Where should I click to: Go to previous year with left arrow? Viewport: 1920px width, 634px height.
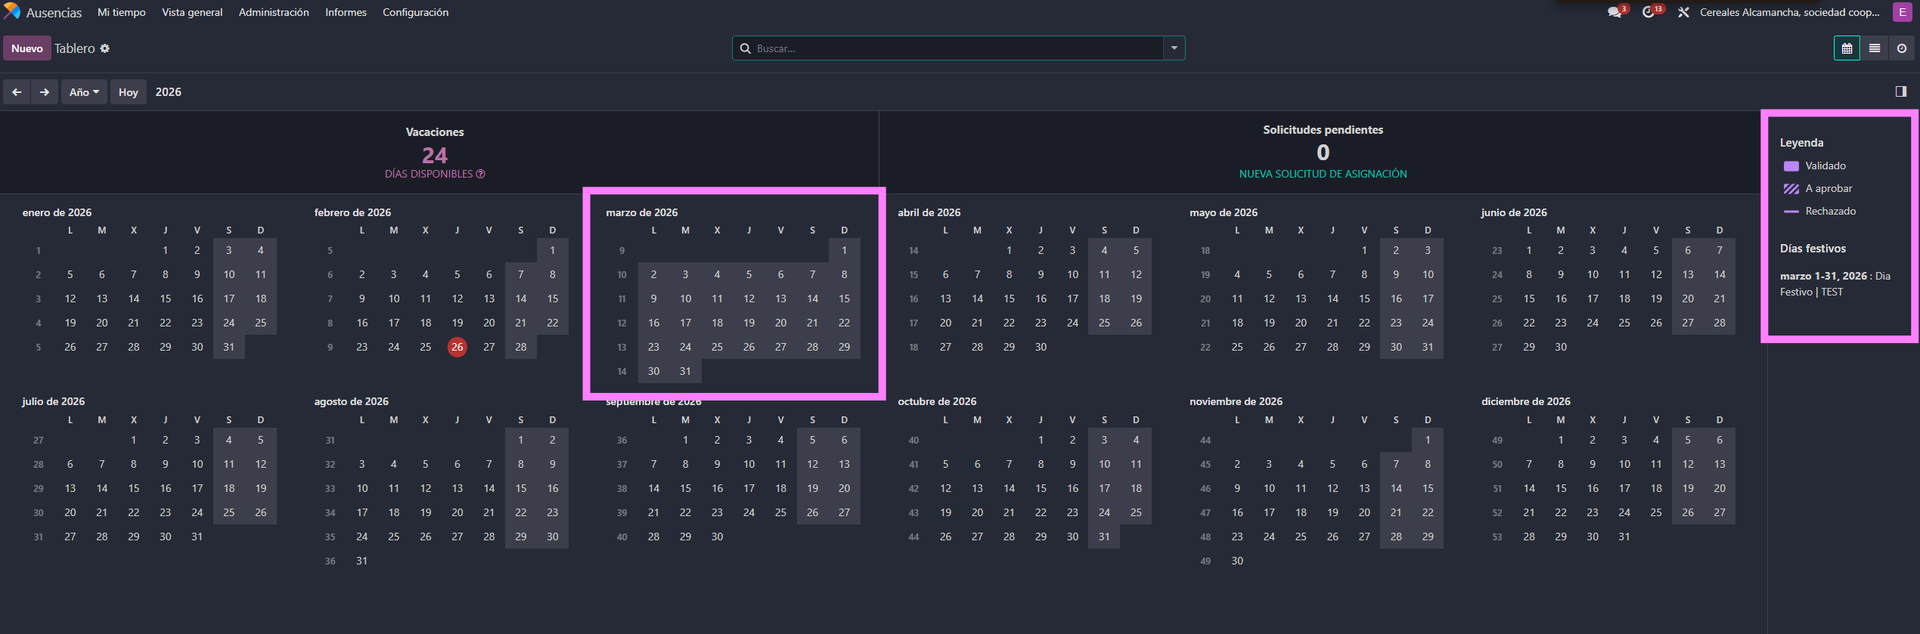pos(17,92)
